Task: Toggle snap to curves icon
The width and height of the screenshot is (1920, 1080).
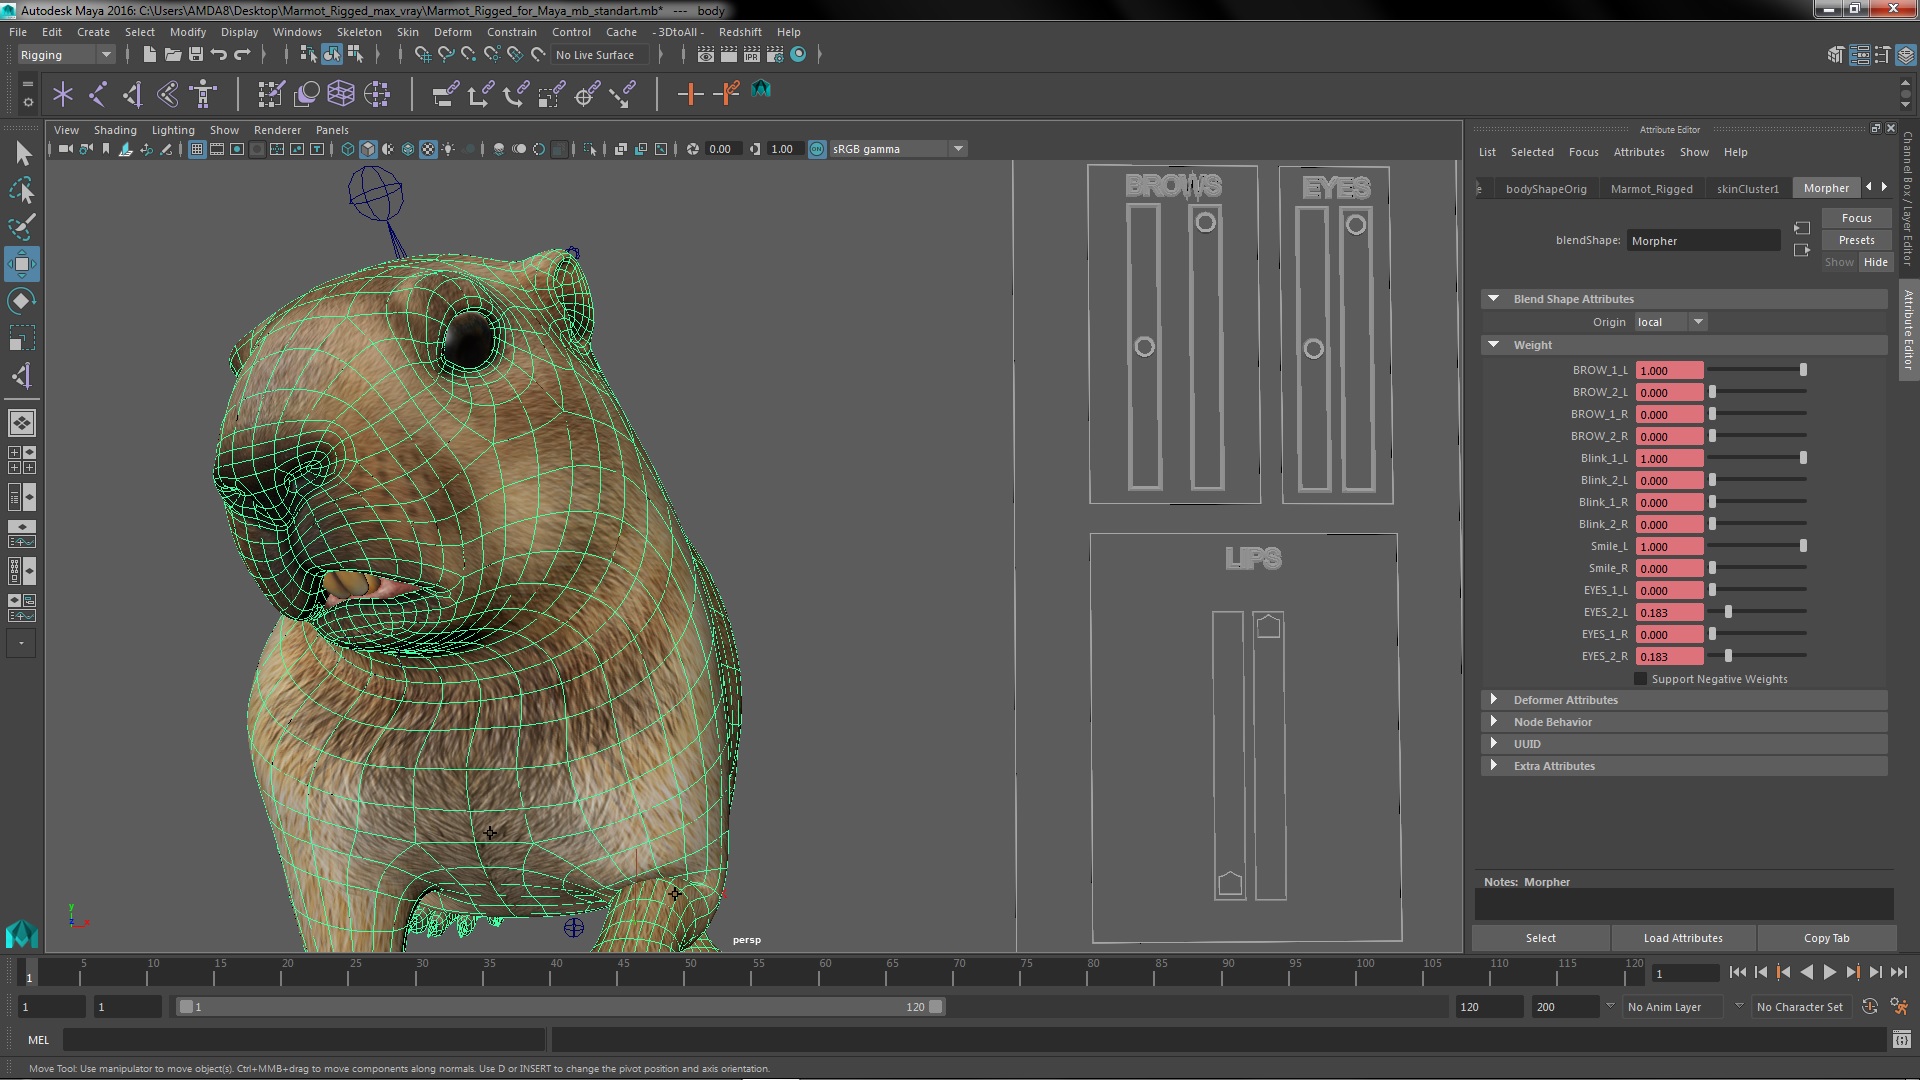Action: pyautogui.click(x=446, y=55)
